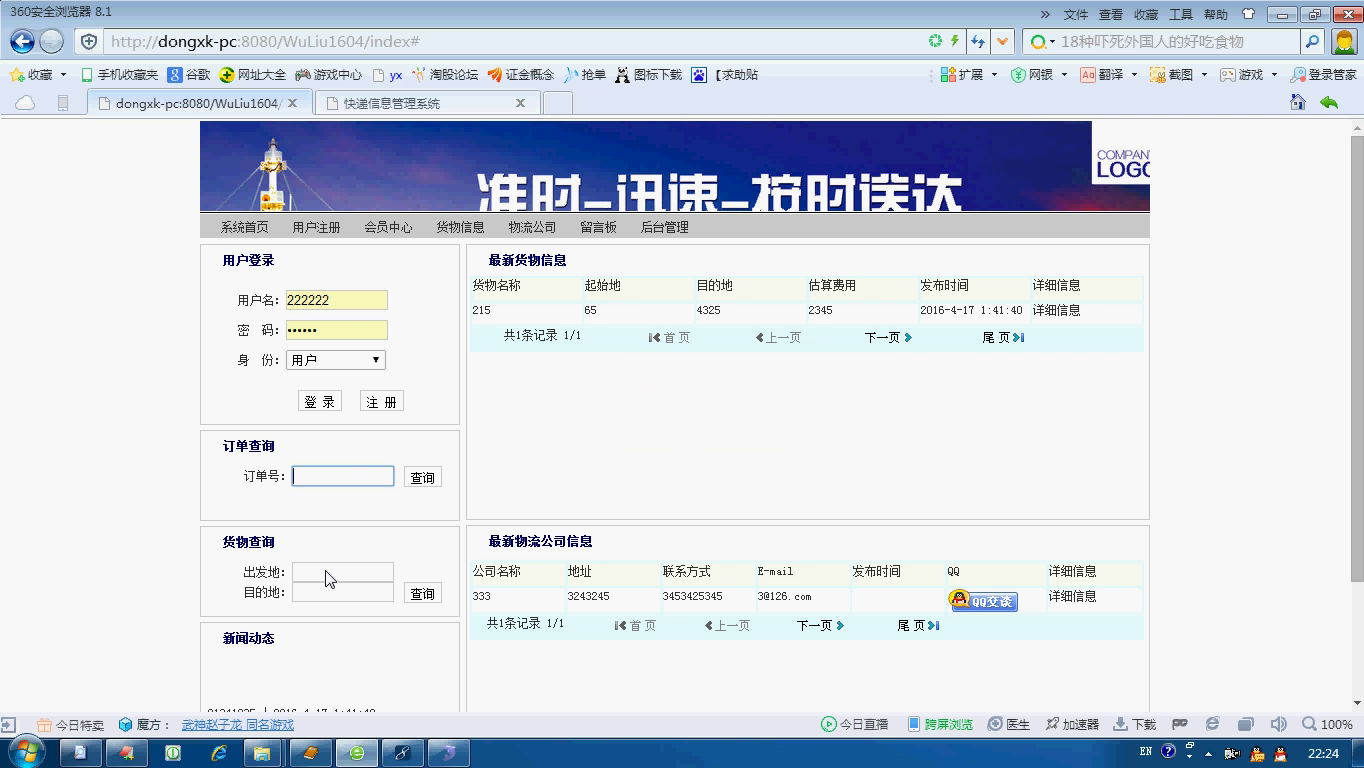Open the 谷歌 bookmark
The image size is (1364, 768).
(189, 75)
